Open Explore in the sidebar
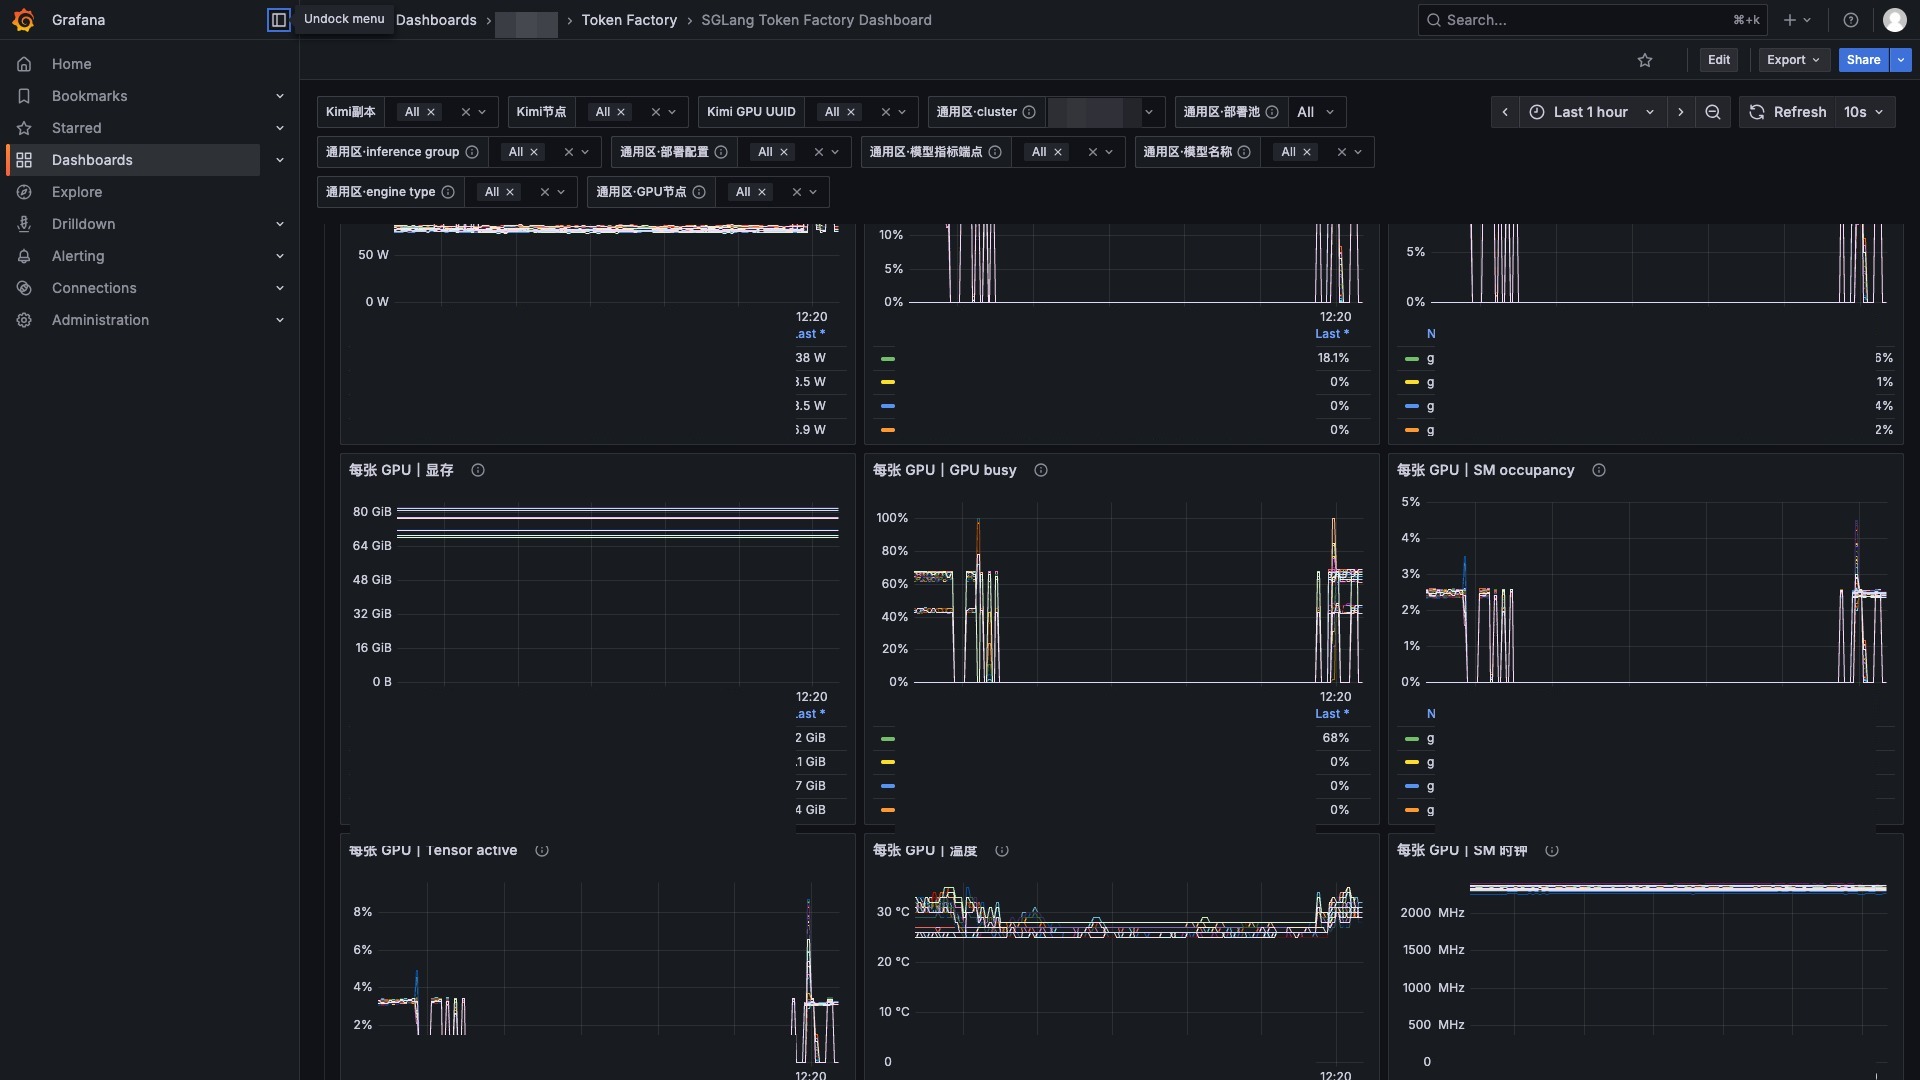 click(77, 192)
